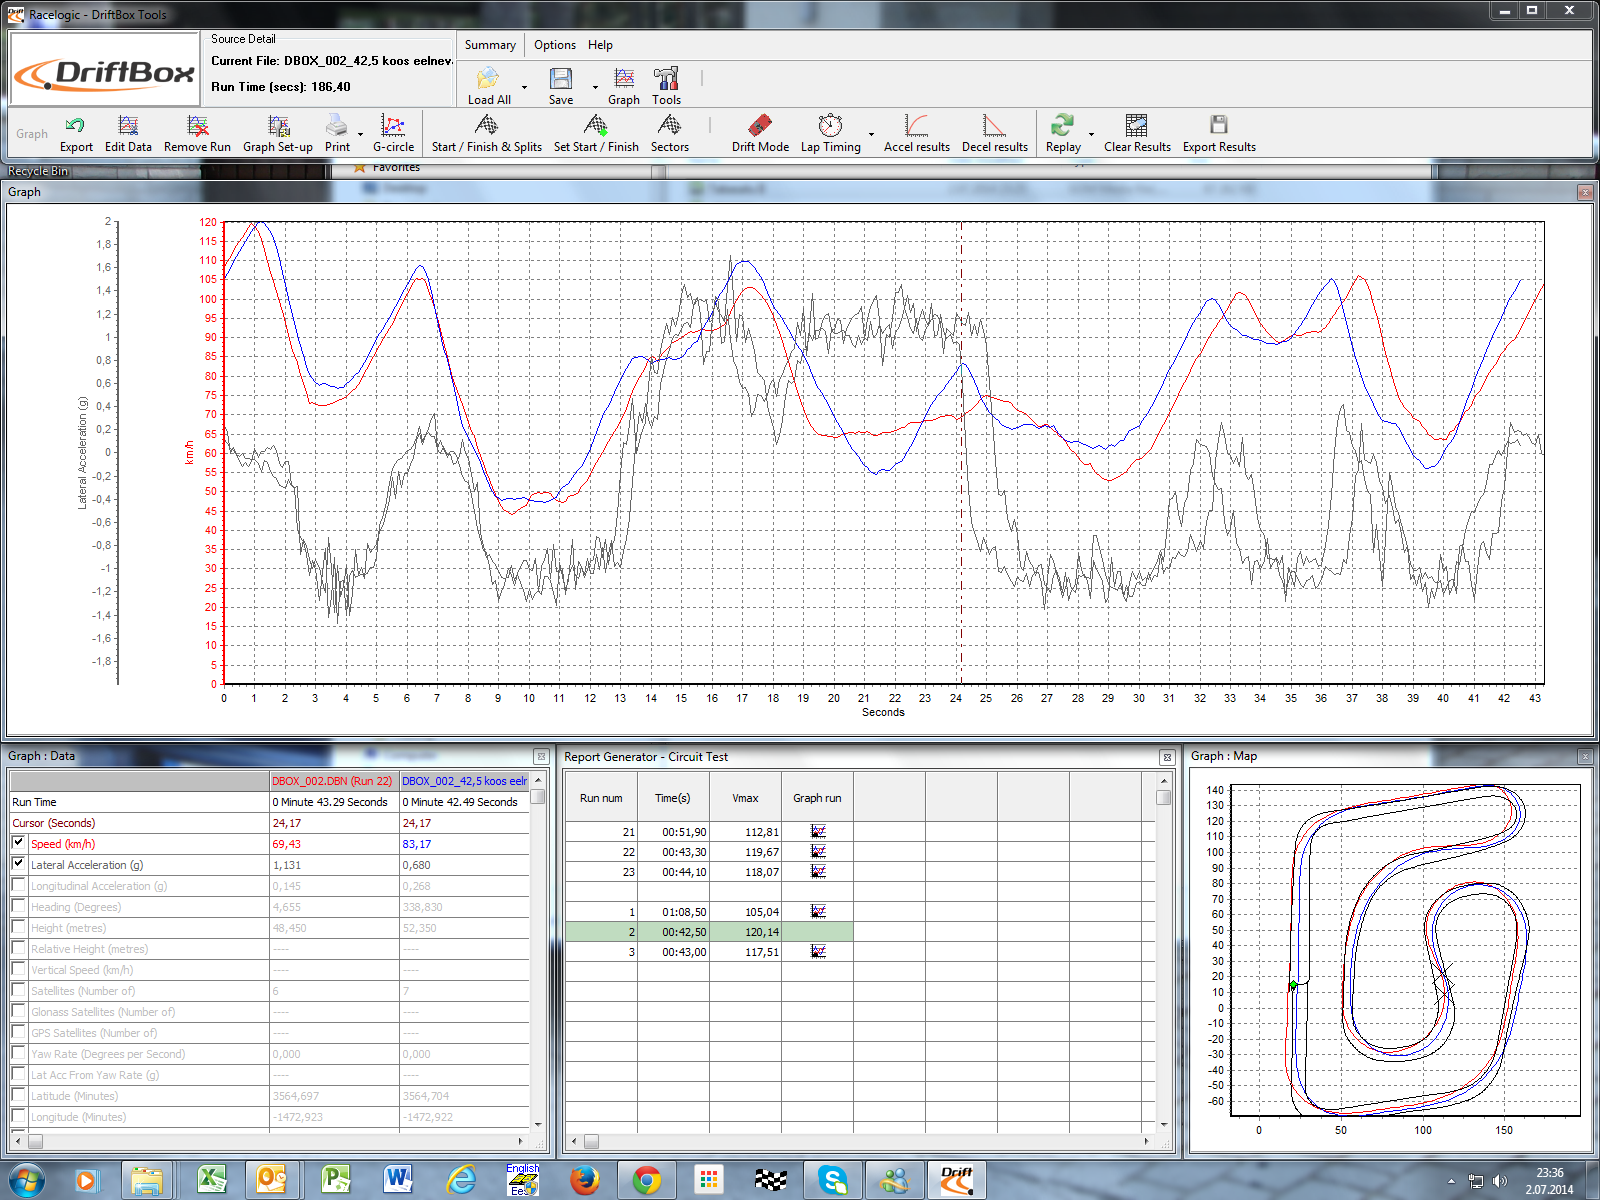Enable Satellites (Number of) channel

pos(18,990)
